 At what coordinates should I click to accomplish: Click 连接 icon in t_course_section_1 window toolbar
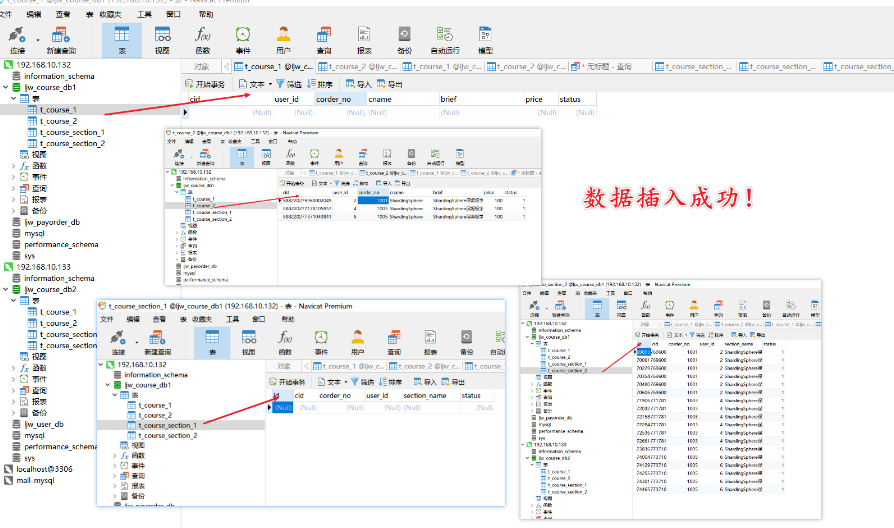coord(118,342)
